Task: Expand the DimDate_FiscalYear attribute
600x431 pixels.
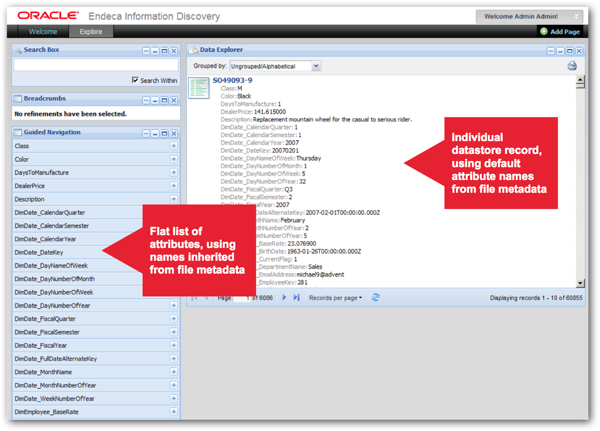Action: (173, 345)
